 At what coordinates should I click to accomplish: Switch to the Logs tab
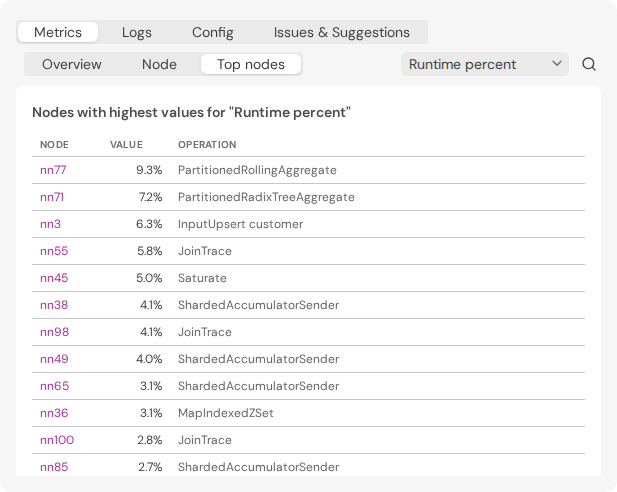click(x=137, y=32)
